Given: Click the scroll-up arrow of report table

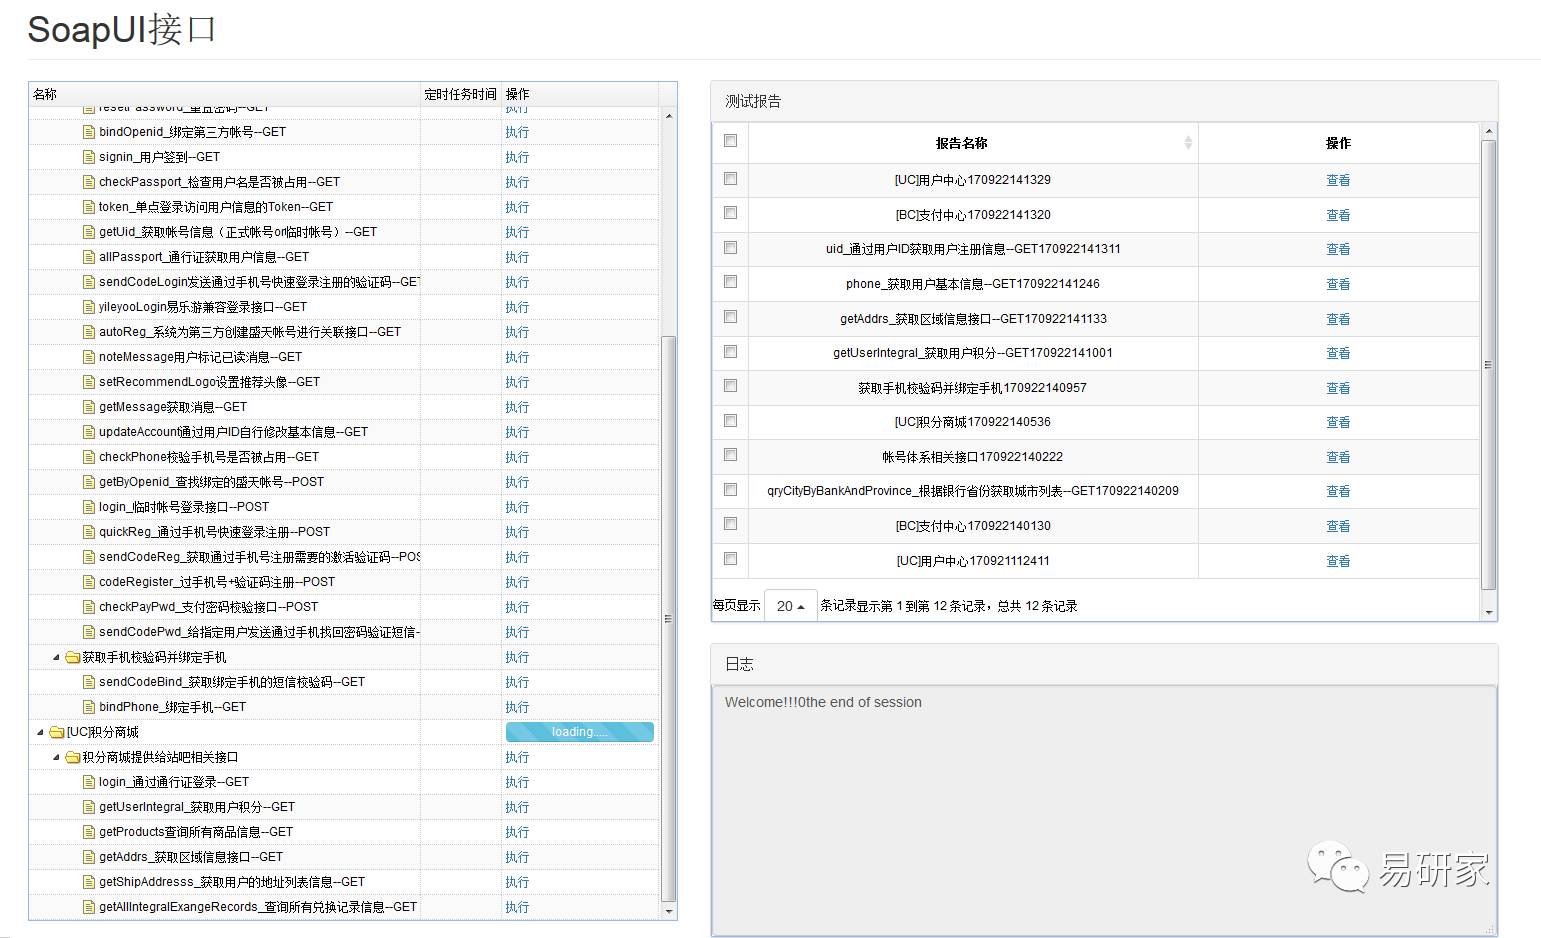Looking at the screenshot, I should point(1488,131).
